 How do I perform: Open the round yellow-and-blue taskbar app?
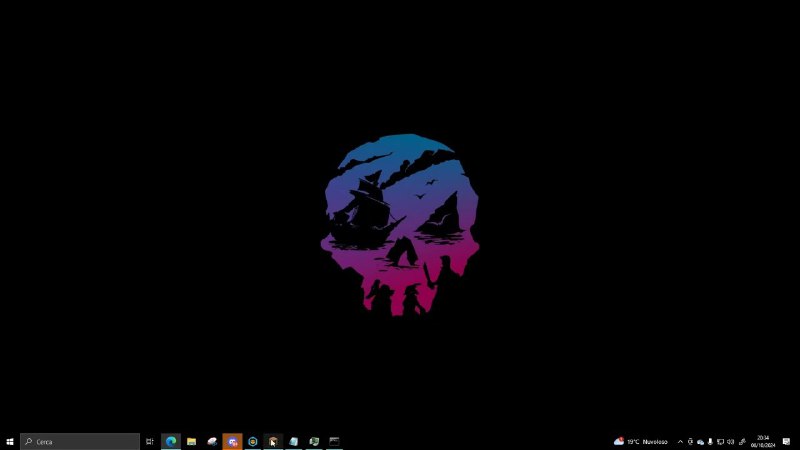[253, 441]
